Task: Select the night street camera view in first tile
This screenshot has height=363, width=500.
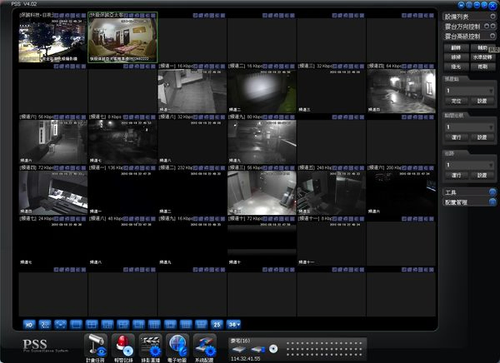Action: tap(53, 40)
